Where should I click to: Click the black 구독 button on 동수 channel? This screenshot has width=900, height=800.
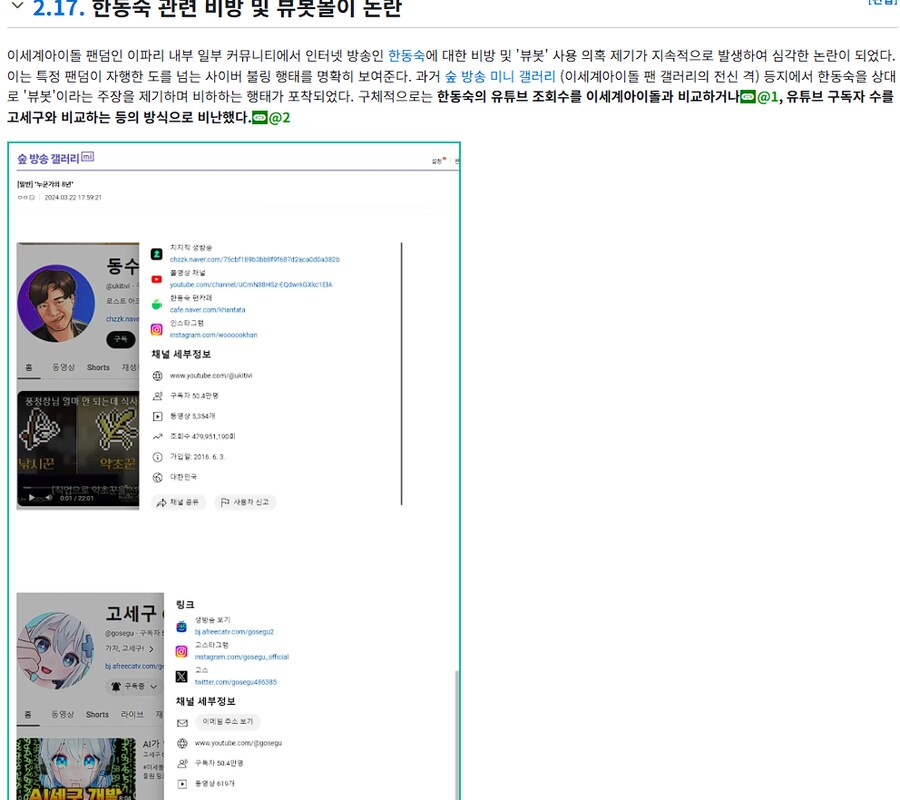(121, 339)
